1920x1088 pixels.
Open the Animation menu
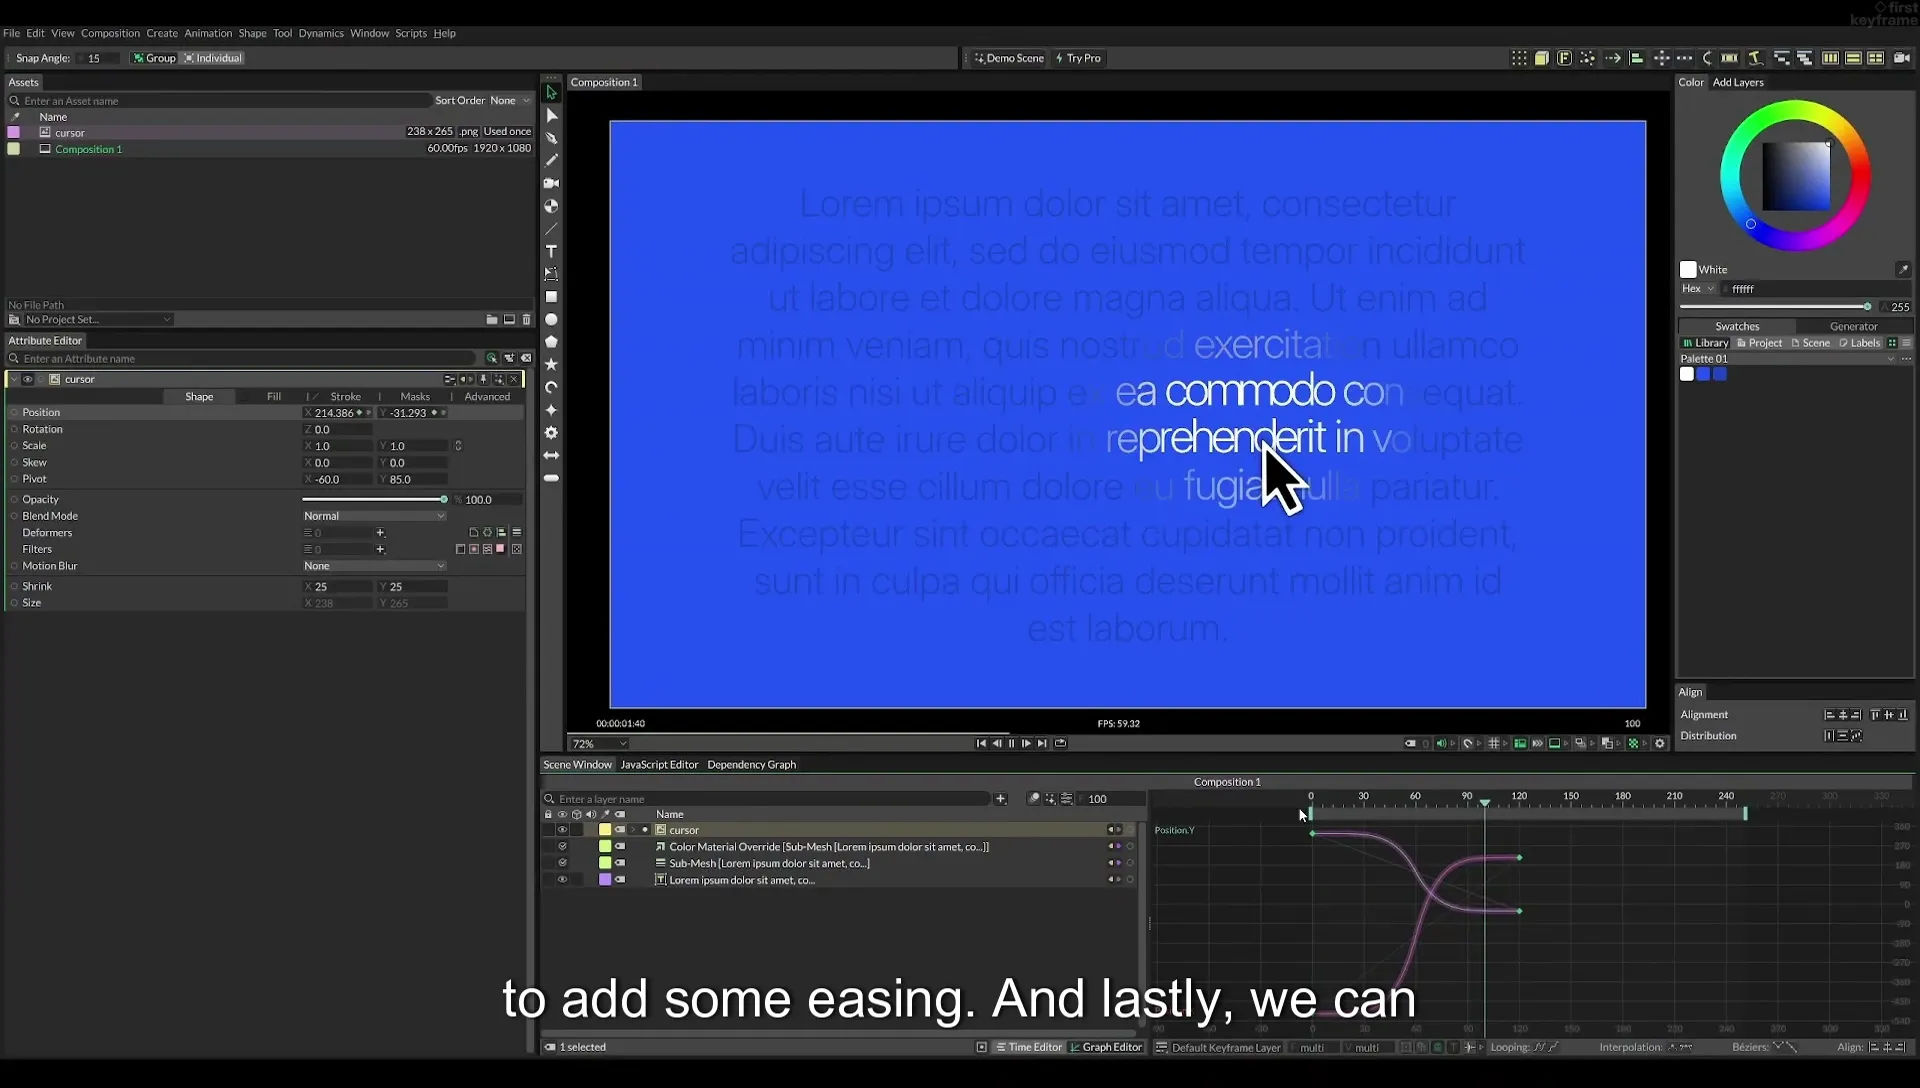(208, 33)
